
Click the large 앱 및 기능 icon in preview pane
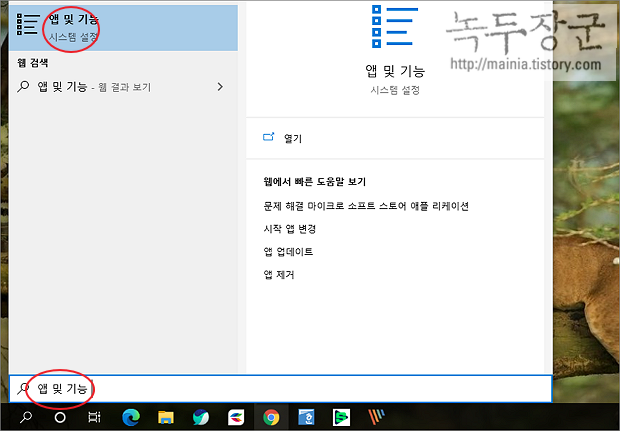[x=395, y=26]
